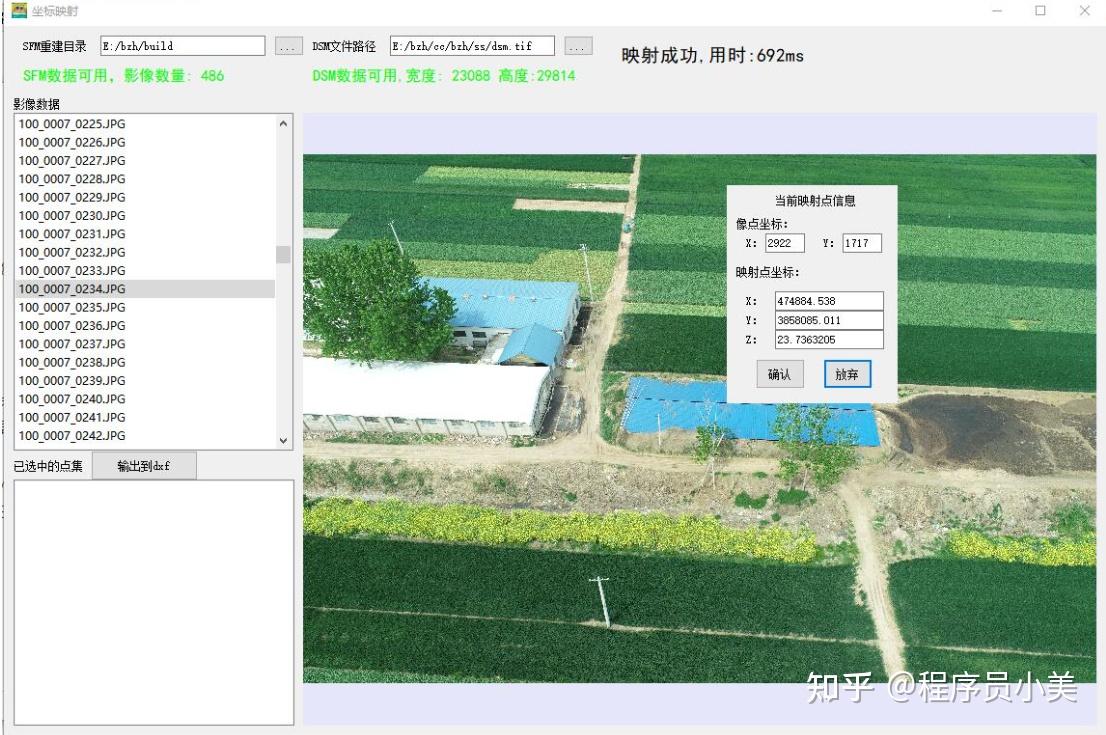Click the image list scrollbar thumb
The height and width of the screenshot is (735, 1106).
click(283, 254)
